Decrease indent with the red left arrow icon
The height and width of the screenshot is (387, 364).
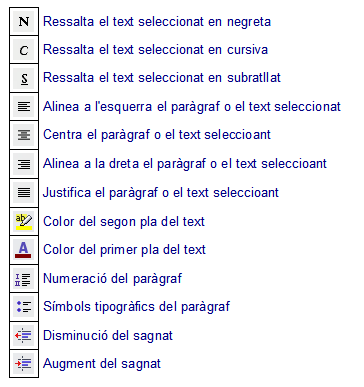click(24, 335)
